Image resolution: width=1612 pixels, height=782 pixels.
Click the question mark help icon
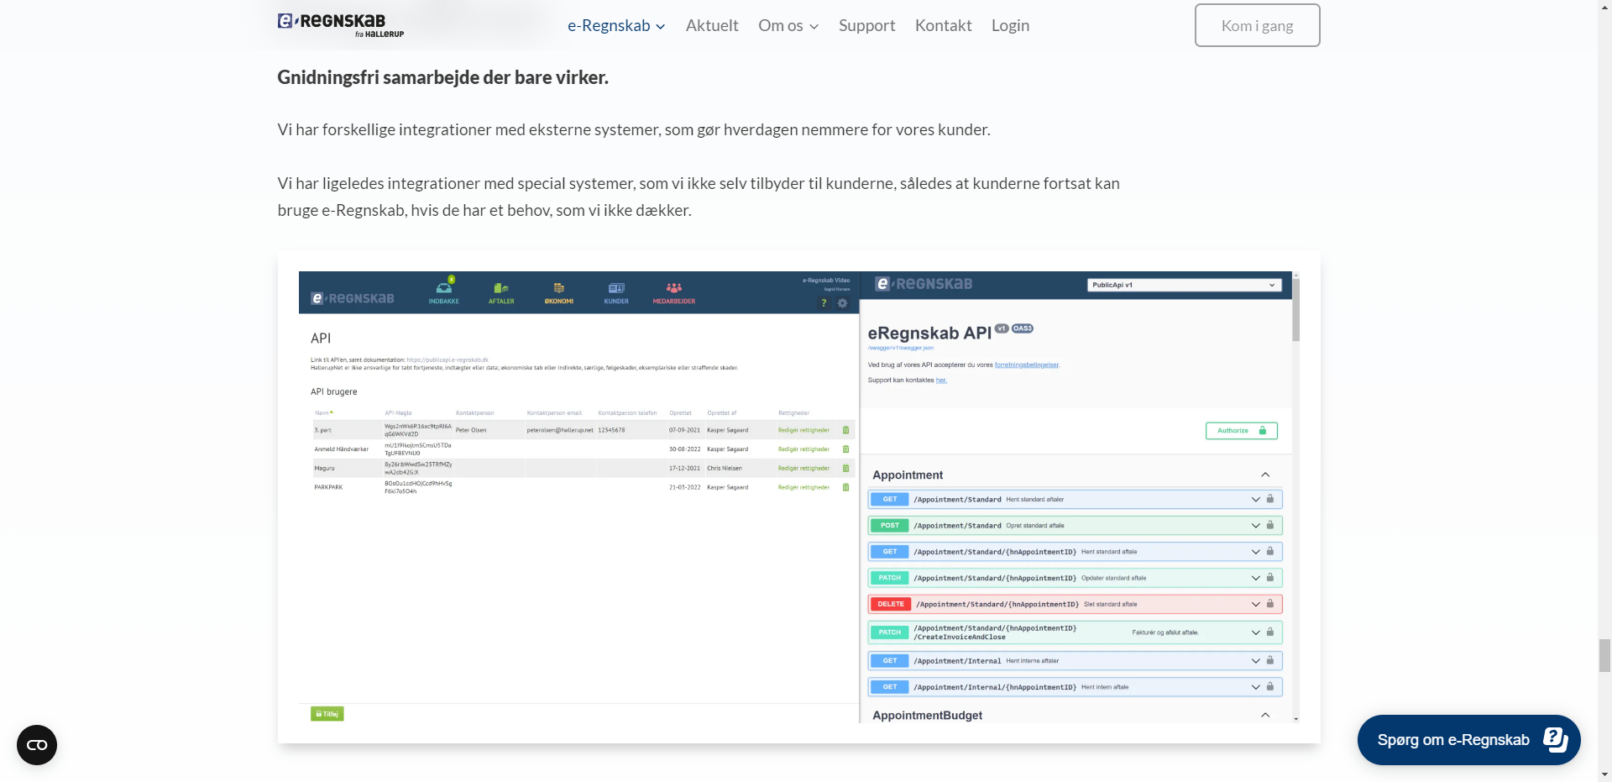[824, 303]
